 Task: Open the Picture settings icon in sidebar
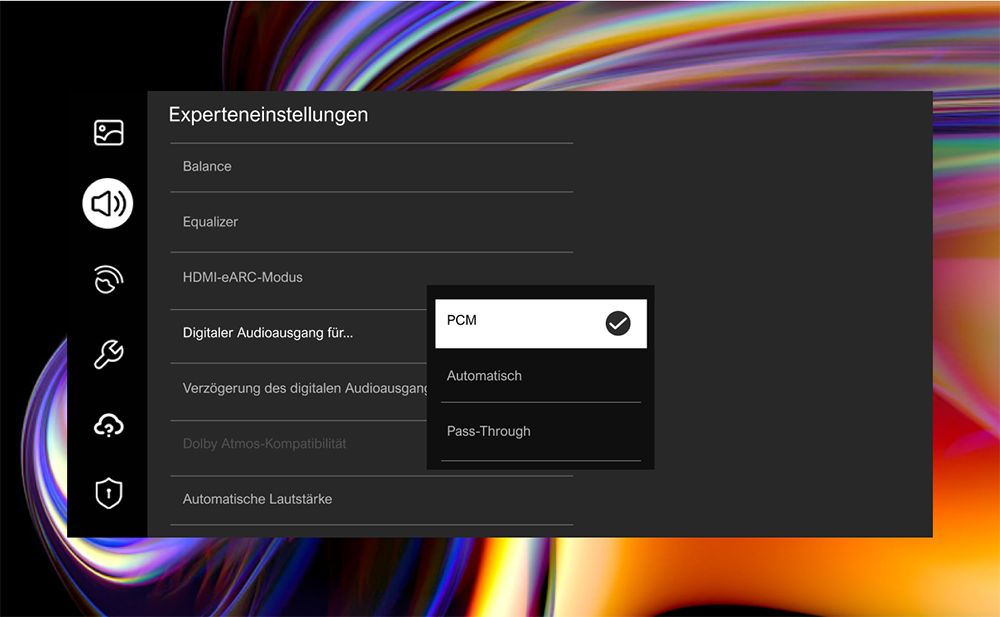click(108, 133)
